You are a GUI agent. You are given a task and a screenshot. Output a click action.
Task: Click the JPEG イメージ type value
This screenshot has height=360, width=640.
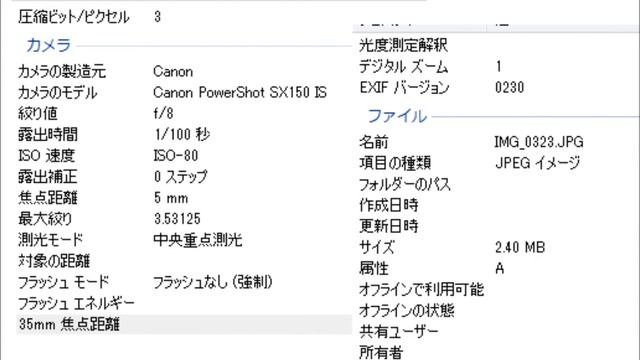click(x=538, y=163)
